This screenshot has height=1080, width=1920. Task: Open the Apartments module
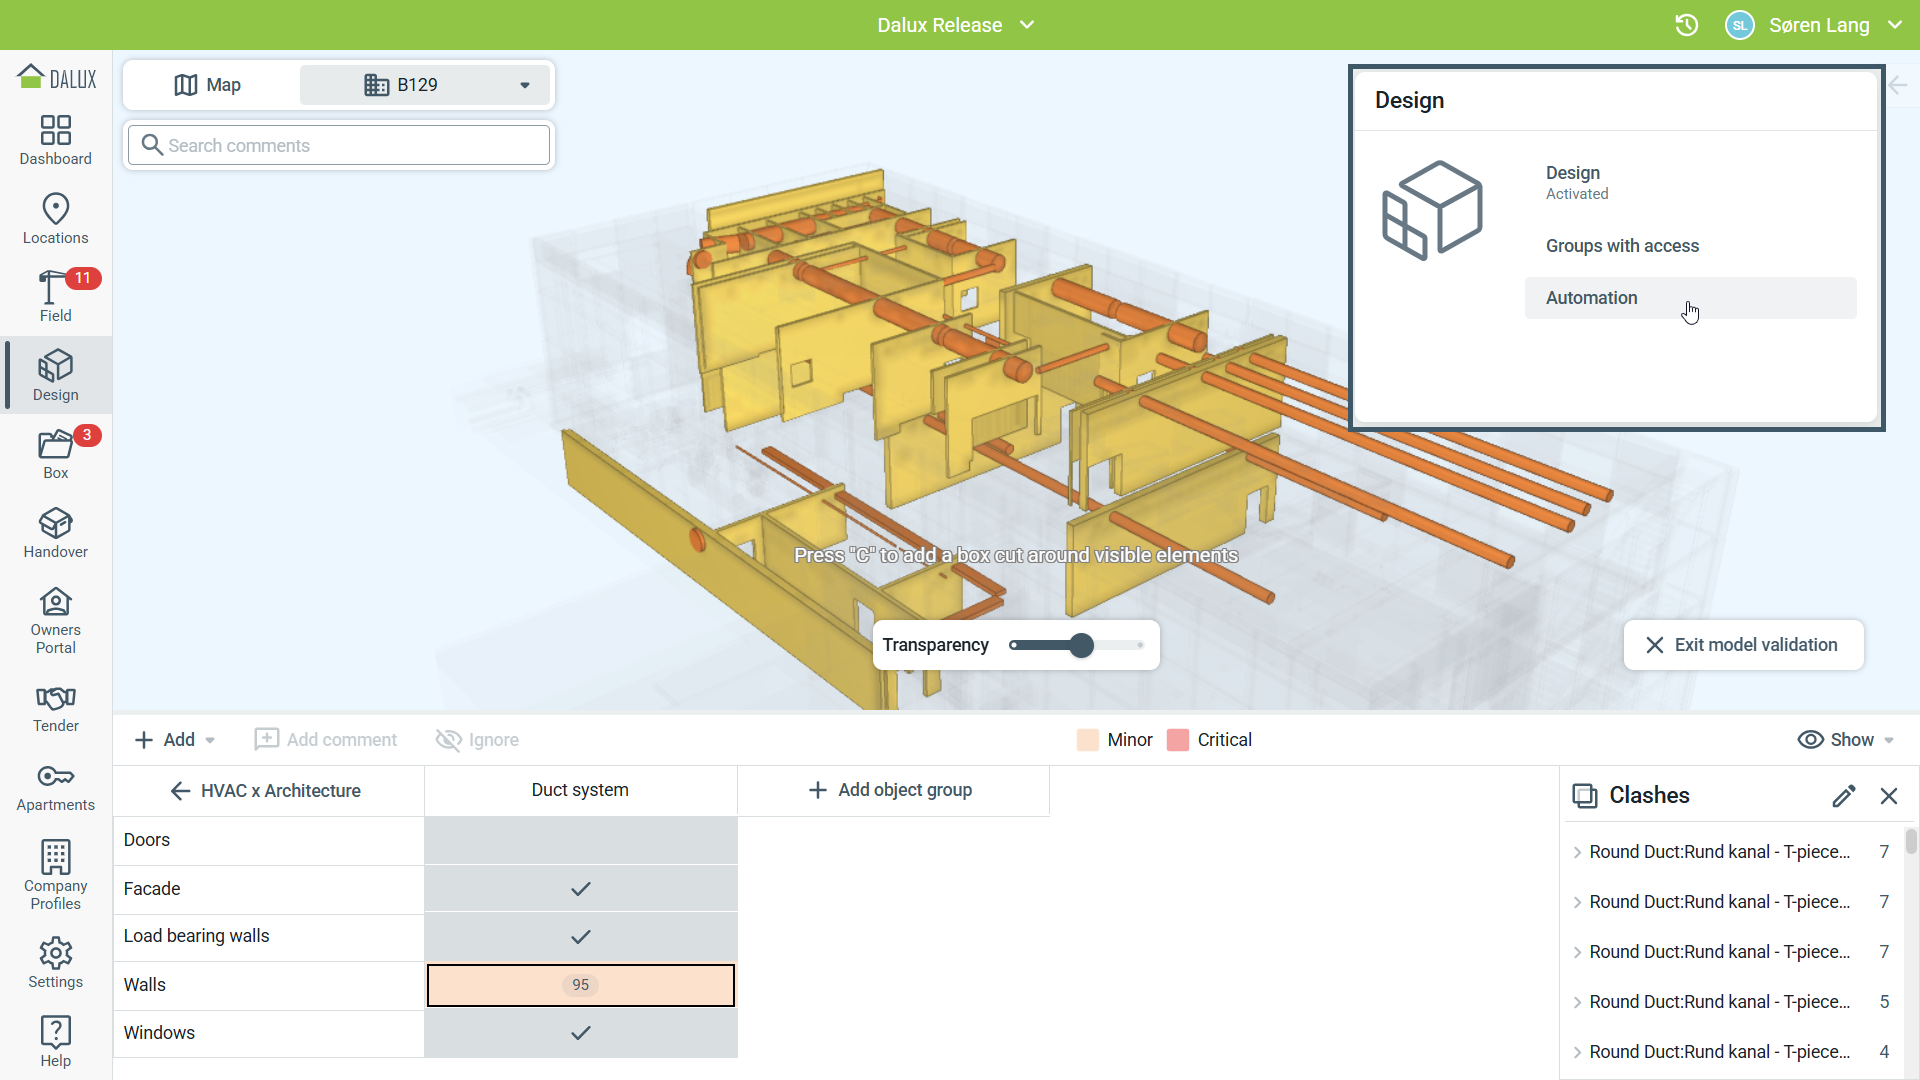coord(56,787)
